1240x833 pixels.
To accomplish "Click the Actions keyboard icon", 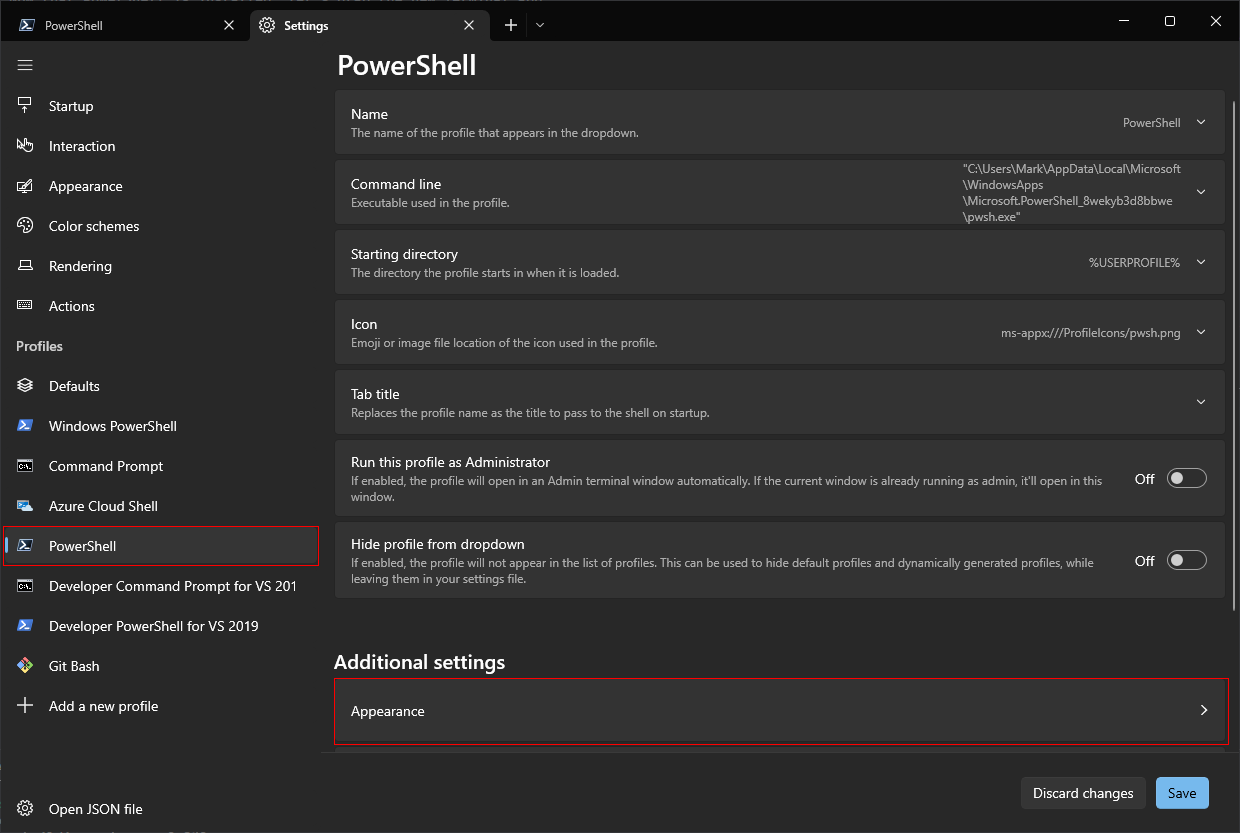I will click(25, 305).
